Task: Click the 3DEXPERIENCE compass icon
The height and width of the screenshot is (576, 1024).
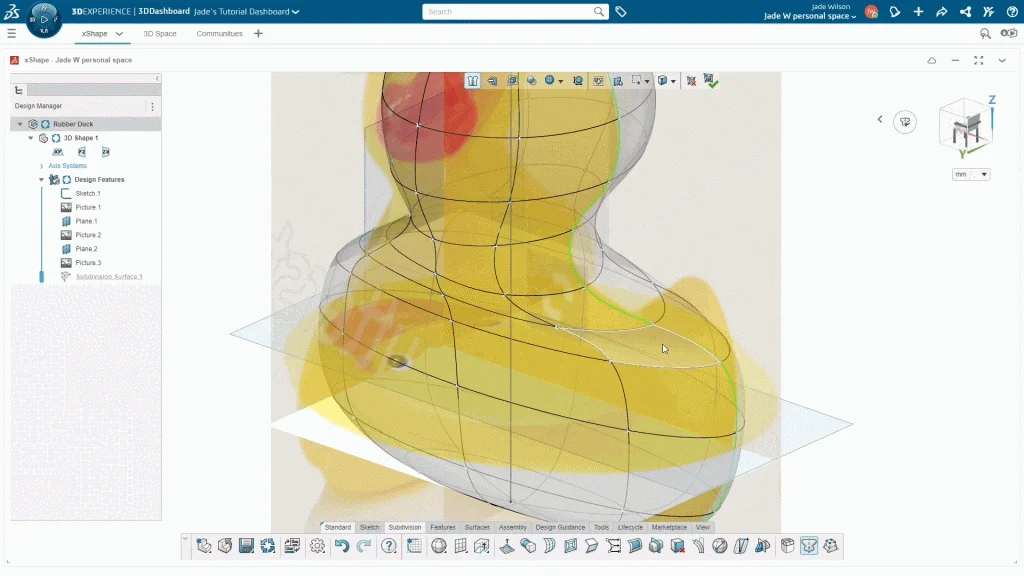Action: 44,18
